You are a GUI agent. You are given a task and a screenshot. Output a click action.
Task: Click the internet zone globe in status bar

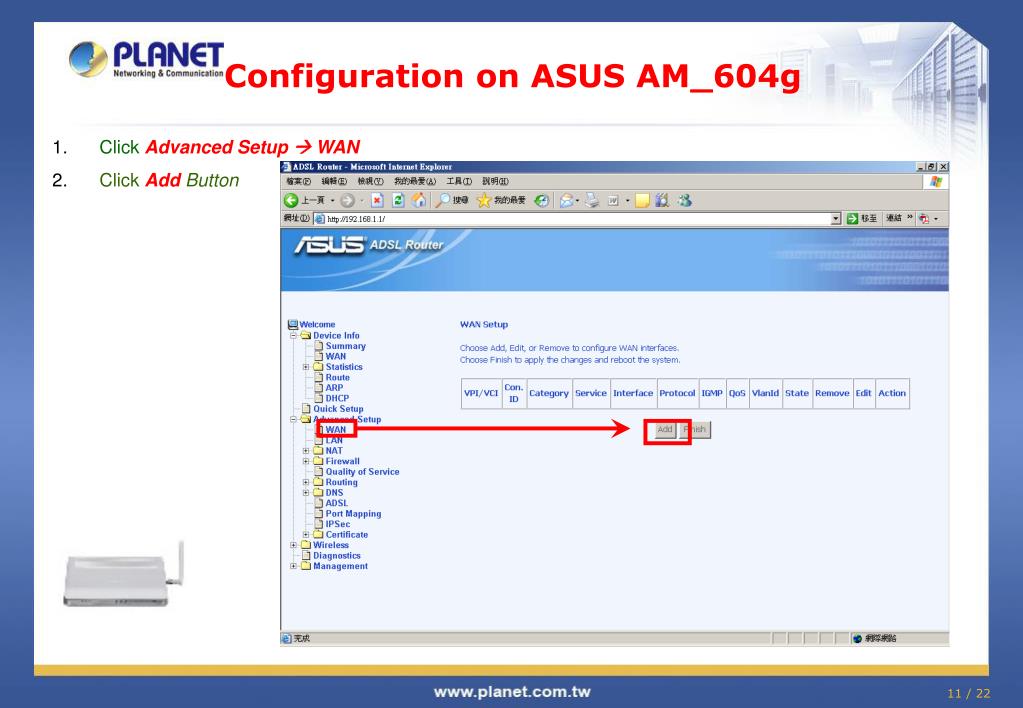pos(858,638)
